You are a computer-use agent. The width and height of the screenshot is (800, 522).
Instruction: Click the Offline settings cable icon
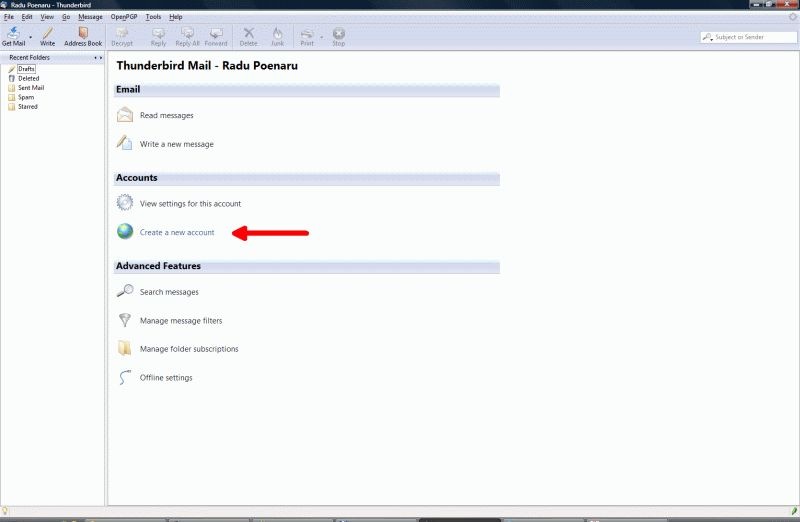tap(124, 377)
